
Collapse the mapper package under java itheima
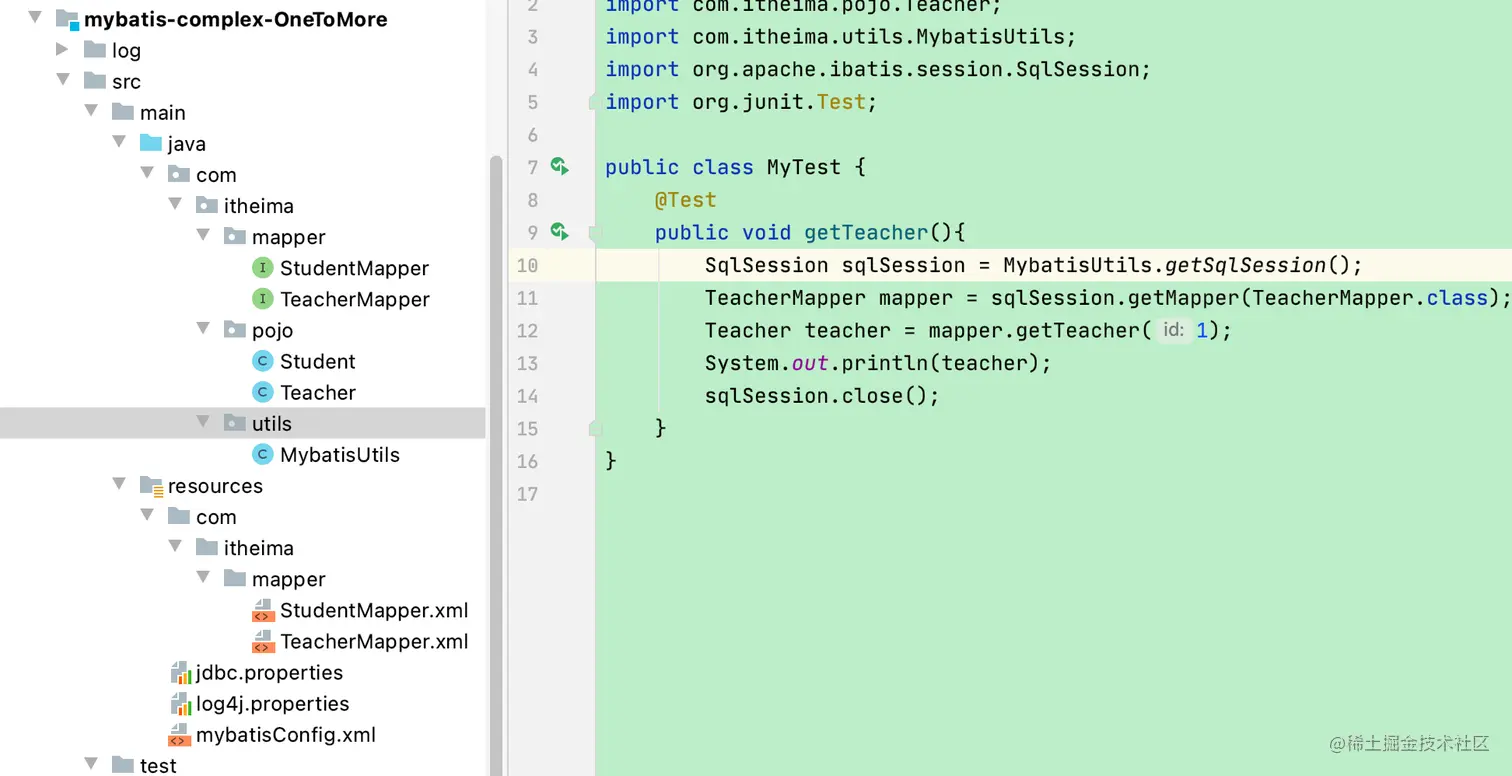pos(204,236)
